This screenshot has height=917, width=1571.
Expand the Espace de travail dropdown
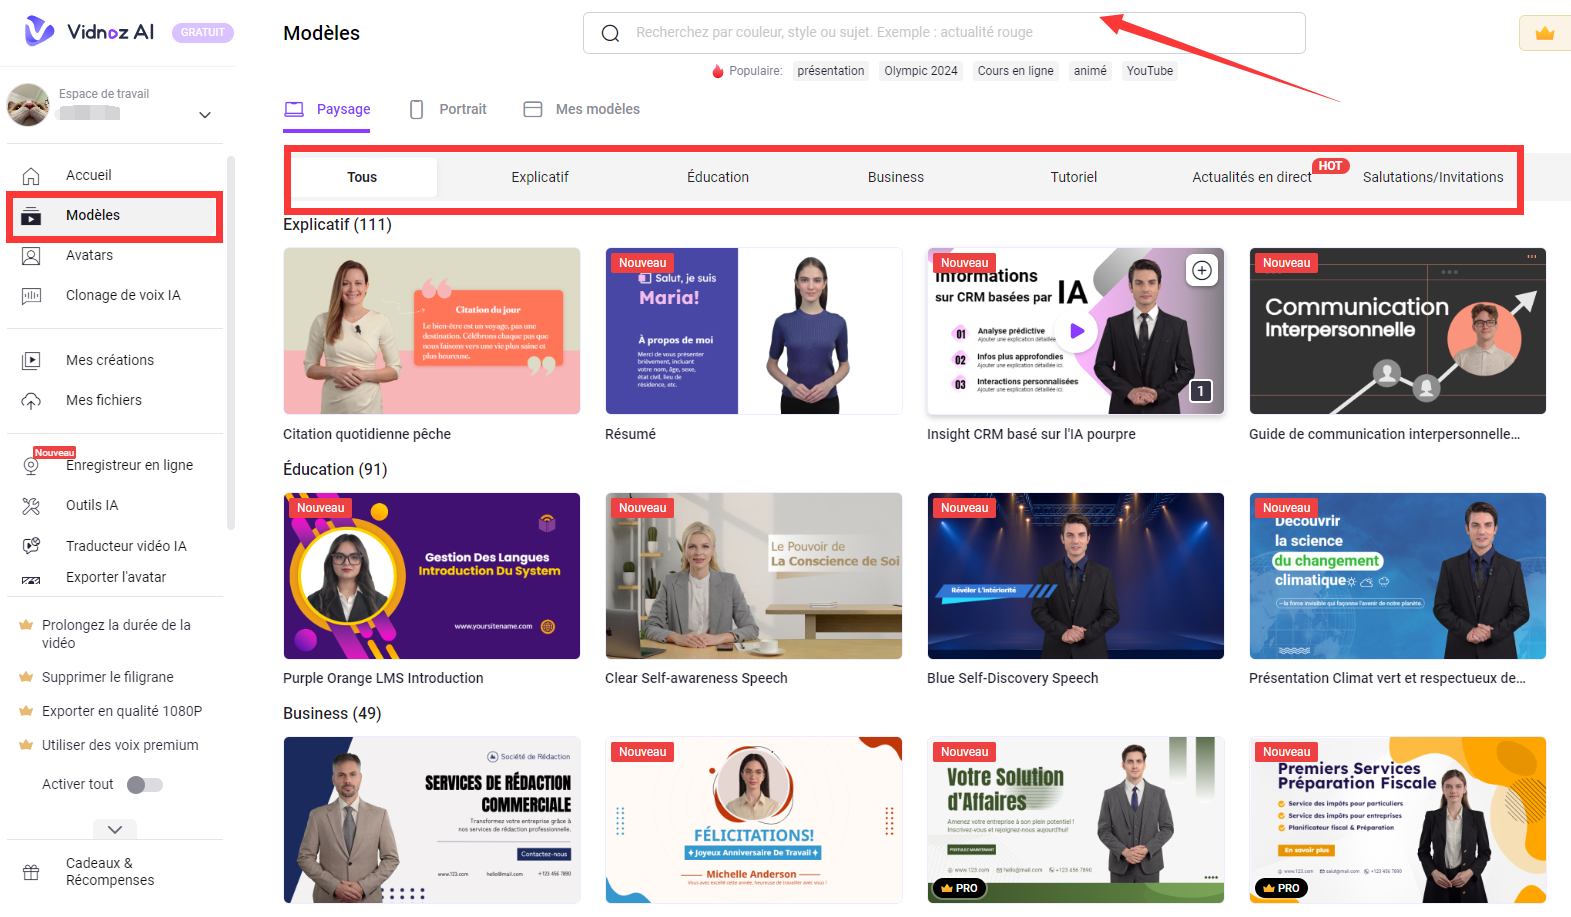click(x=205, y=115)
